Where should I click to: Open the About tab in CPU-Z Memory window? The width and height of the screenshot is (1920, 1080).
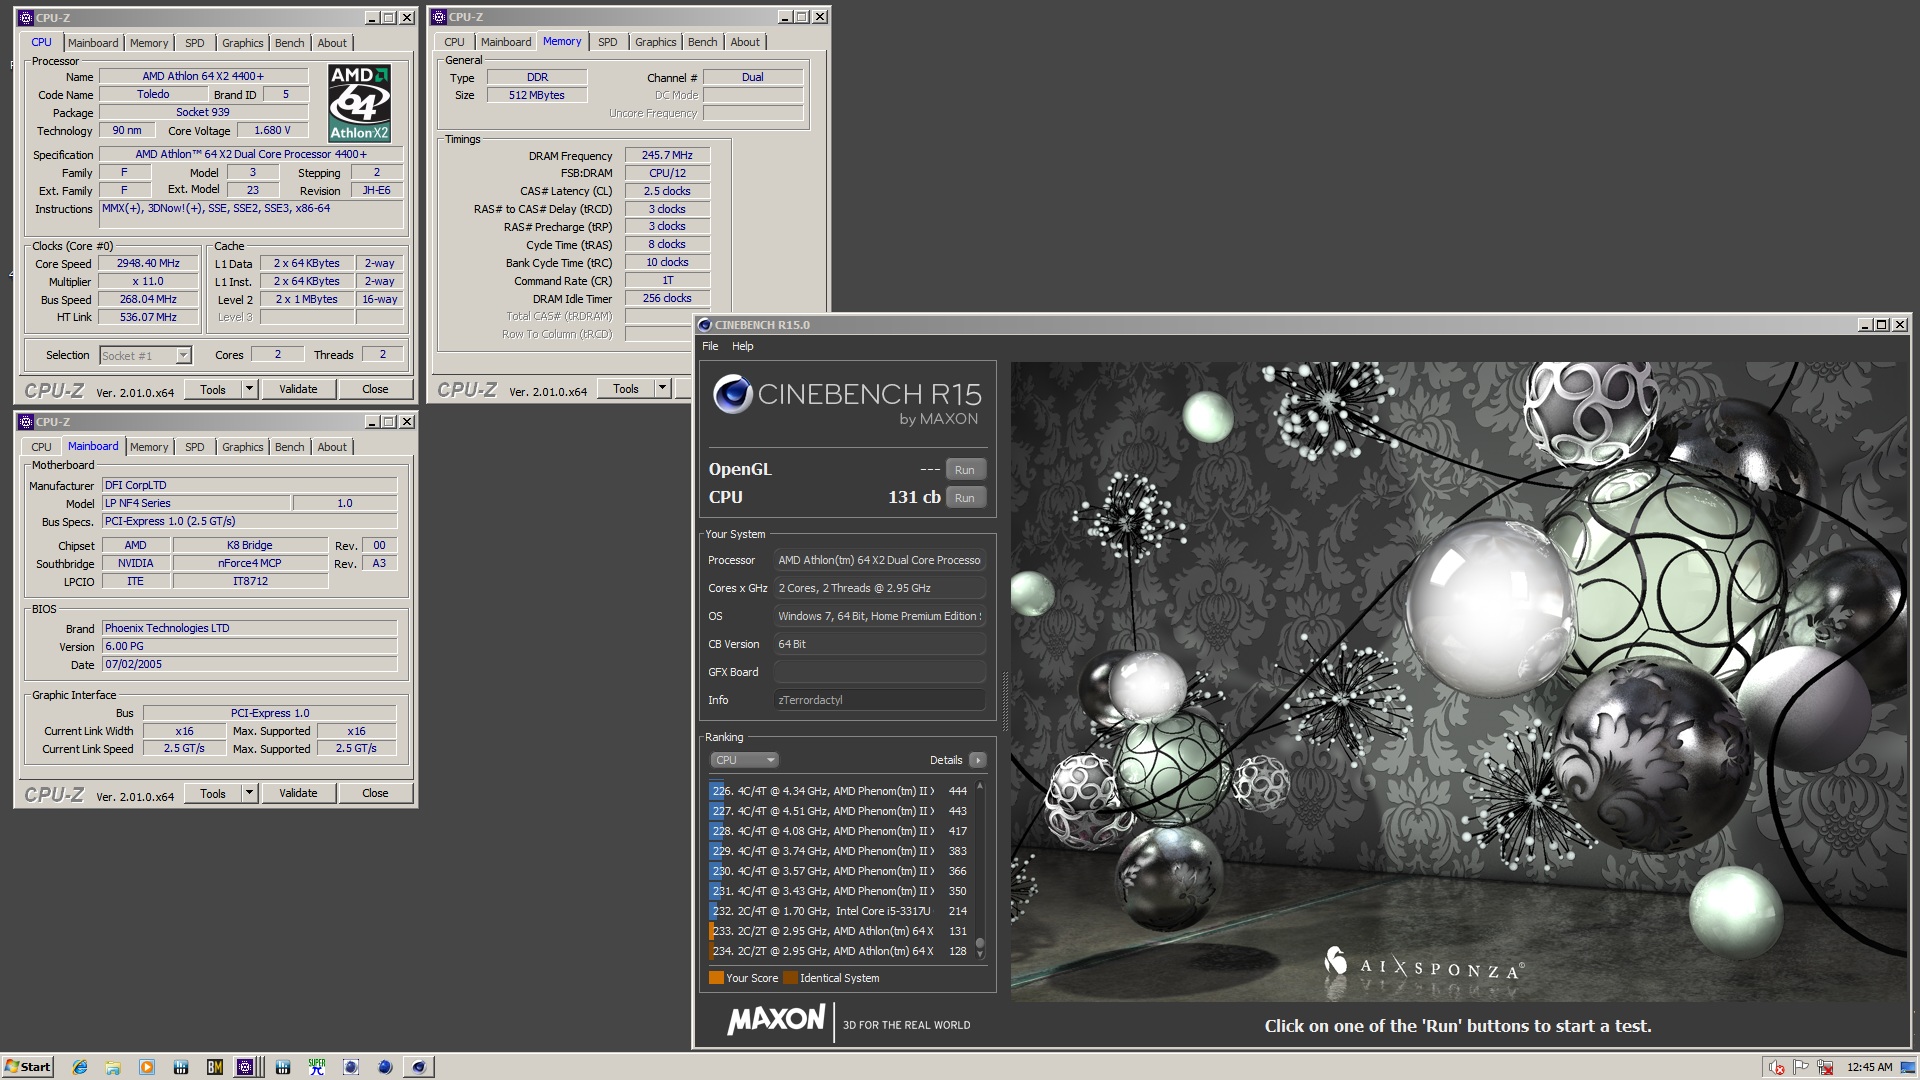(745, 42)
